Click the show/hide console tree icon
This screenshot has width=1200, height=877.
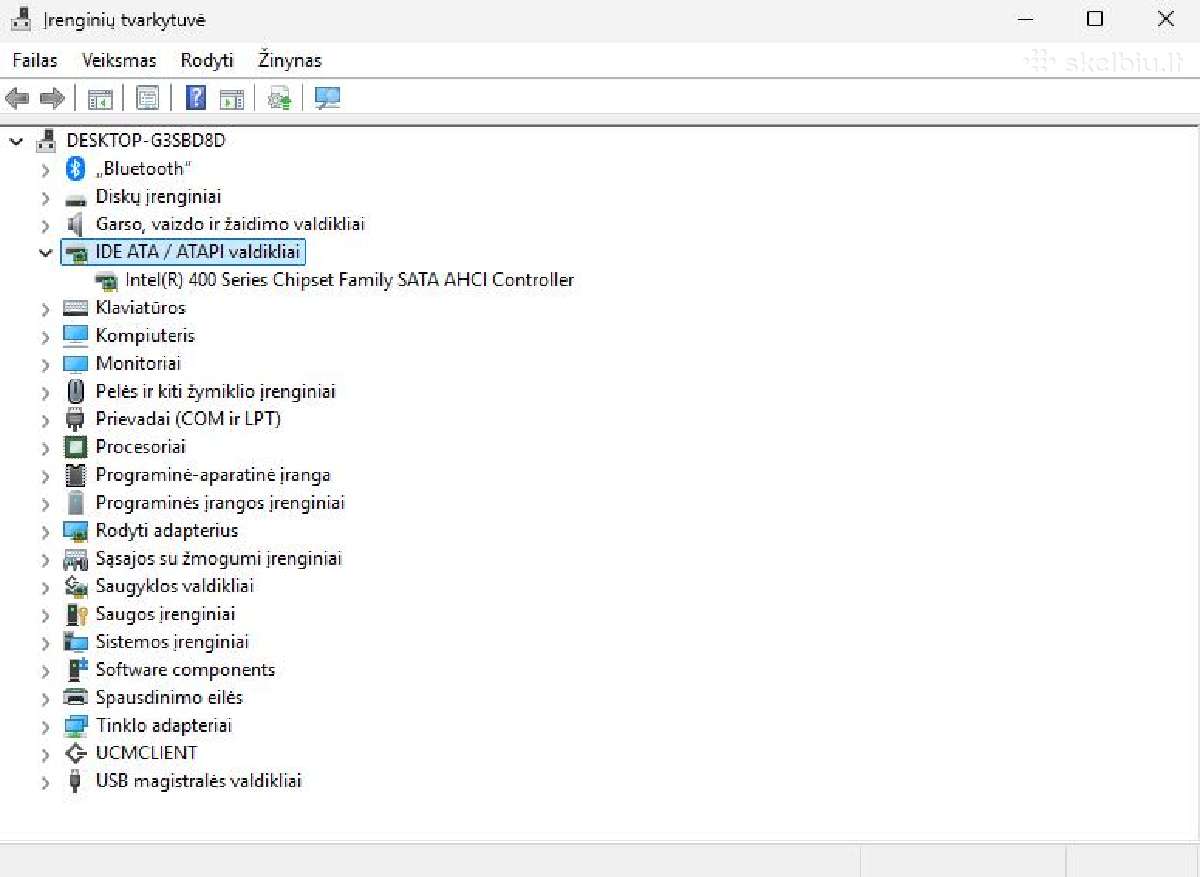click(100, 98)
